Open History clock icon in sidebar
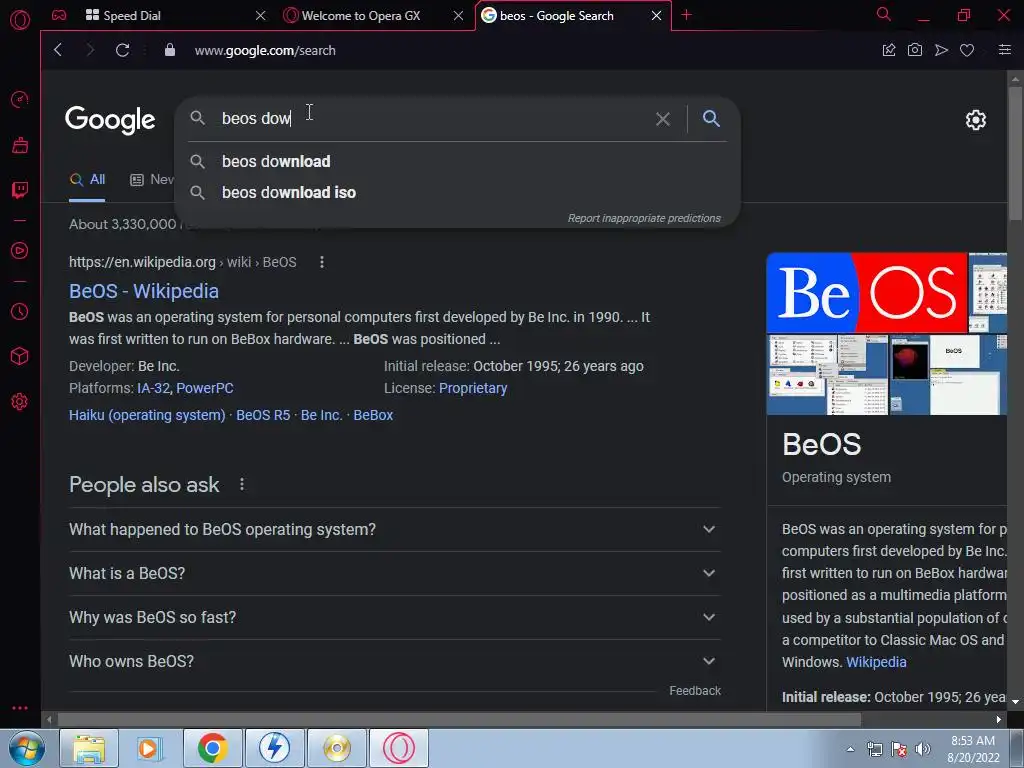The height and width of the screenshot is (768, 1024). click(x=20, y=312)
